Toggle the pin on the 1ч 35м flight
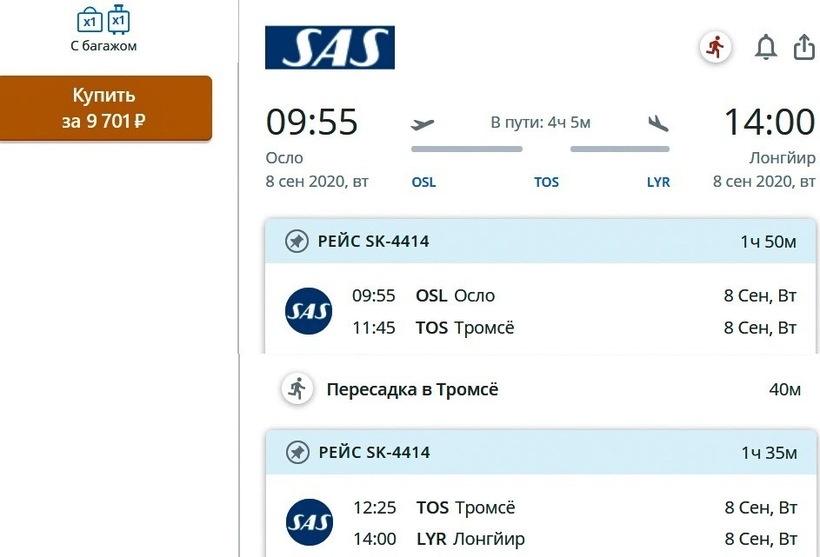The image size is (820, 557). pyautogui.click(x=296, y=452)
